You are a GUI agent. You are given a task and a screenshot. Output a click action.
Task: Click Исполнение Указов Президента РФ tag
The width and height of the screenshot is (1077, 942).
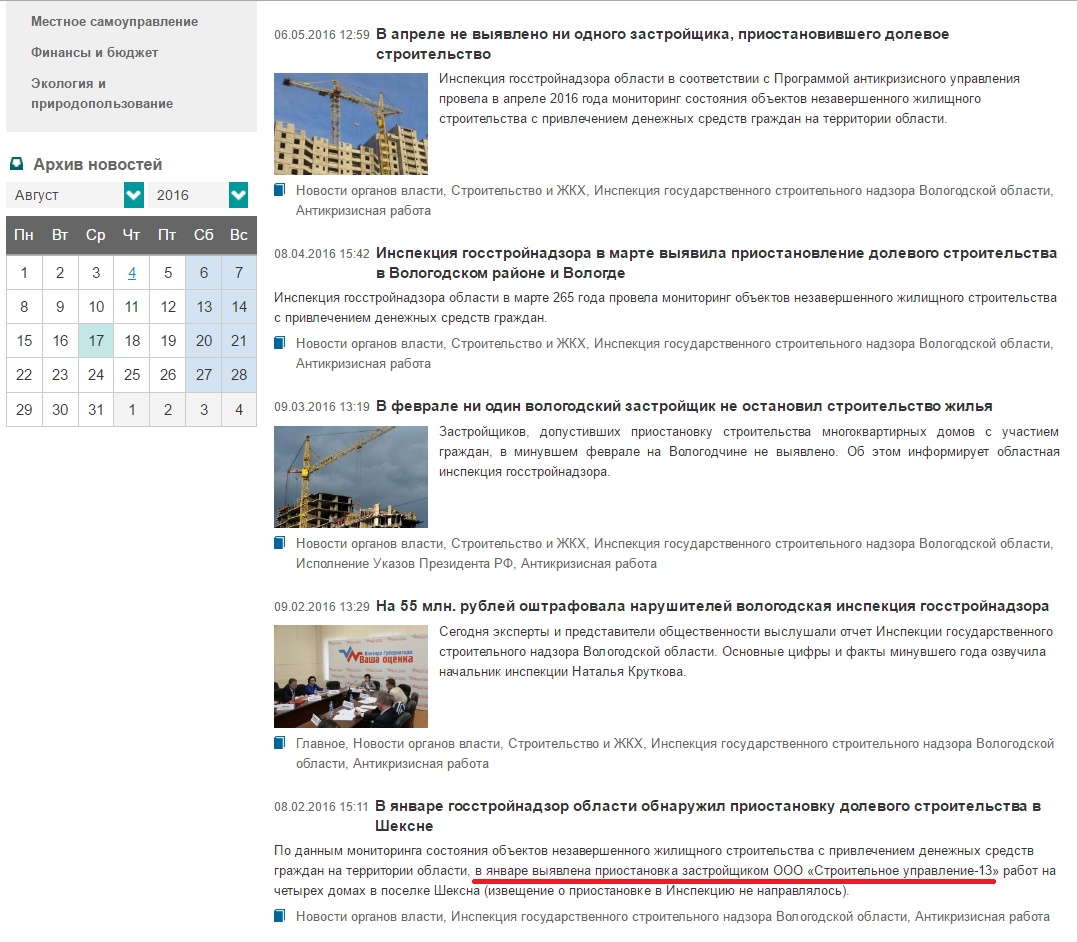[x=405, y=563]
